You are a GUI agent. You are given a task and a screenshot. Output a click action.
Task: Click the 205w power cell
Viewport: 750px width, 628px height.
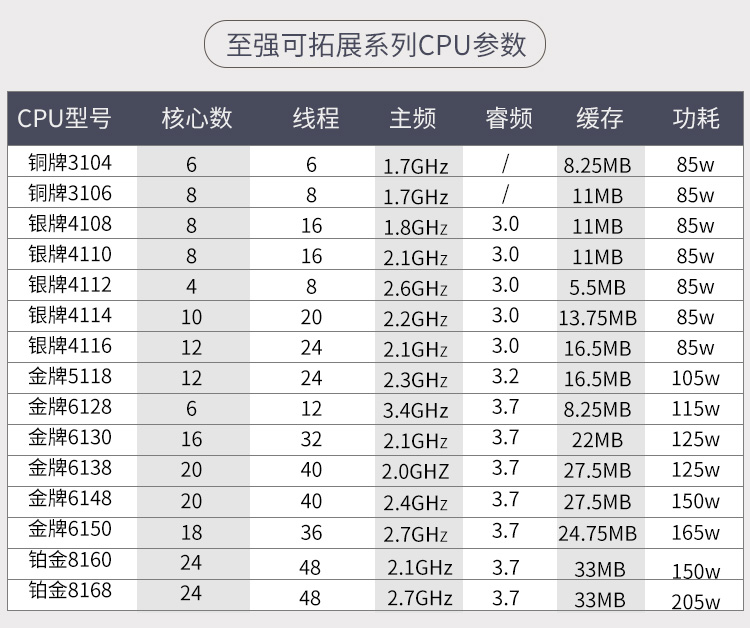pyautogui.click(x=696, y=601)
